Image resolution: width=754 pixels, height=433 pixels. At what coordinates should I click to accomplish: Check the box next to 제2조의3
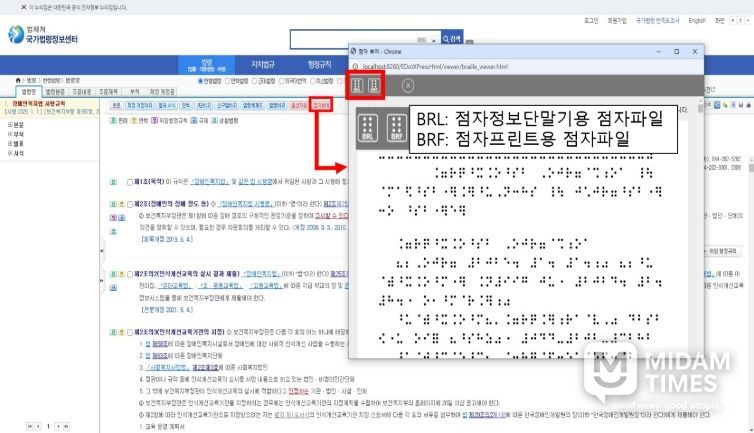click(x=130, y=332)
